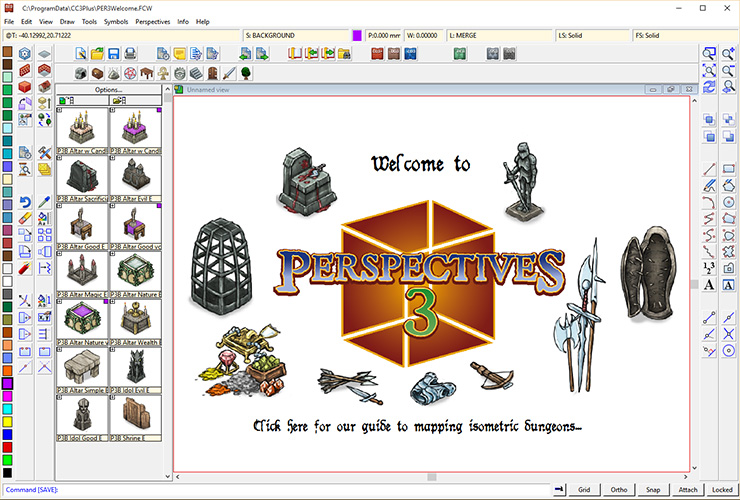Click the Options... button in symbol catalog
This screenshot has width=740, height=500.
[109, 90]
